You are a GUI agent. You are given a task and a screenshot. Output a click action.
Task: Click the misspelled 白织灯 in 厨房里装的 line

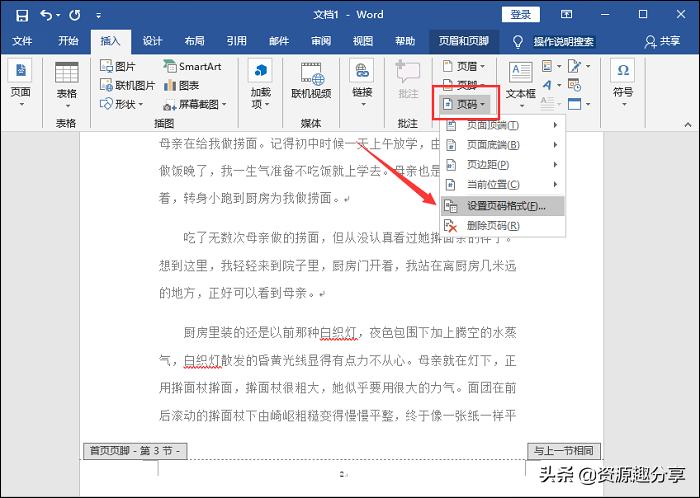[338, 333]
